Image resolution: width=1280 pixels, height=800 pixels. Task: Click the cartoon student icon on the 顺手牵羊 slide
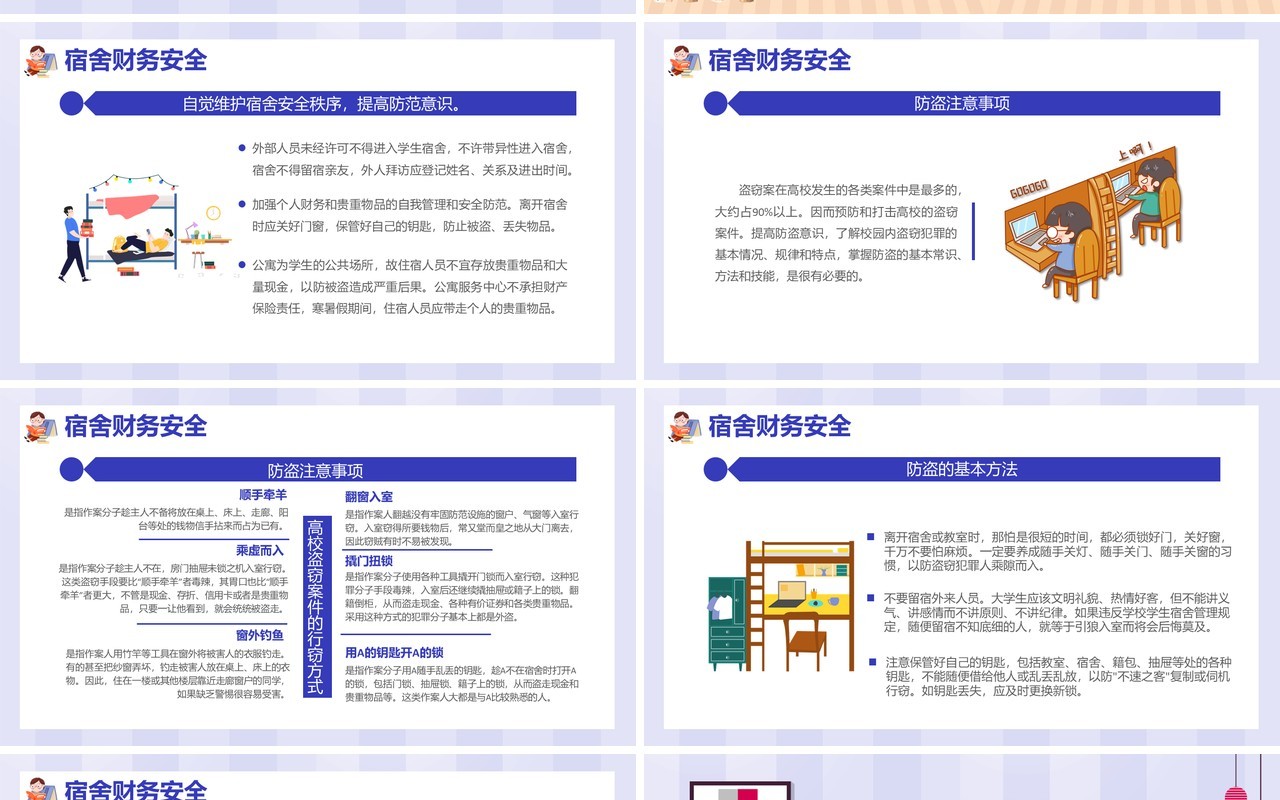click(x=39, y=428)
